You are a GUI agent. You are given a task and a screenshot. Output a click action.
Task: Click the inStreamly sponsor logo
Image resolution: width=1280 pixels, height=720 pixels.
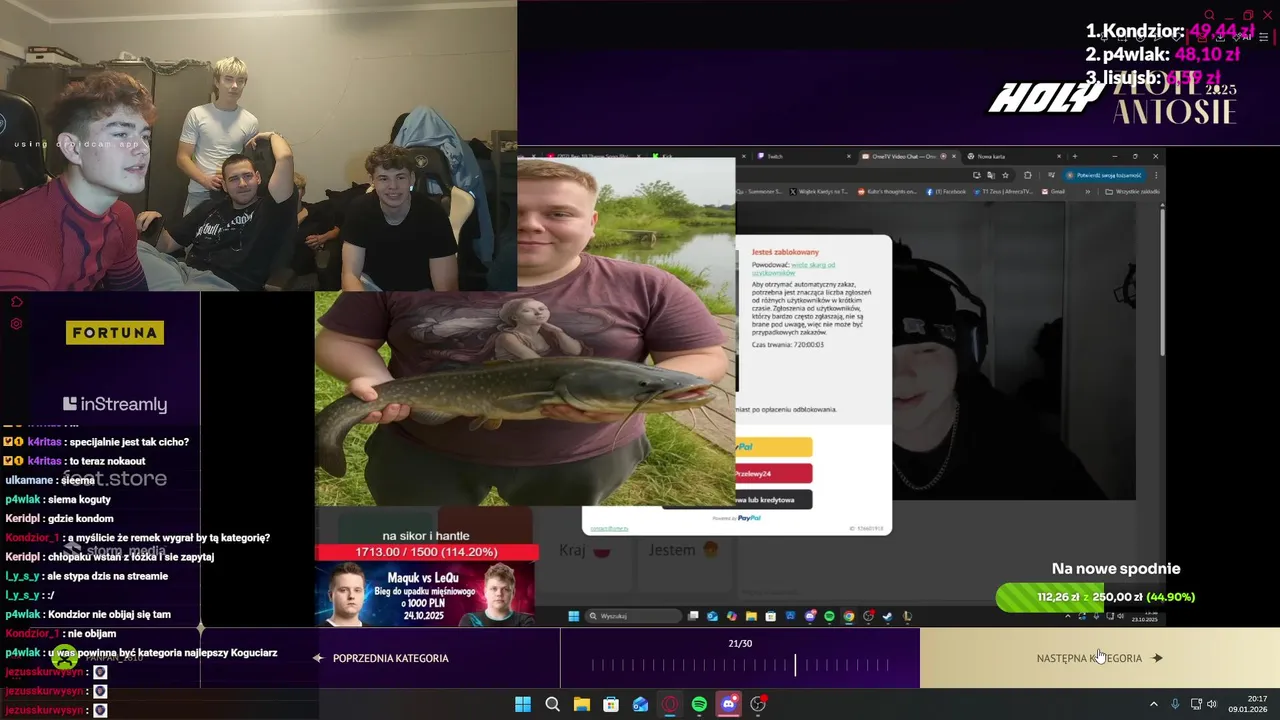coord(115,404)
